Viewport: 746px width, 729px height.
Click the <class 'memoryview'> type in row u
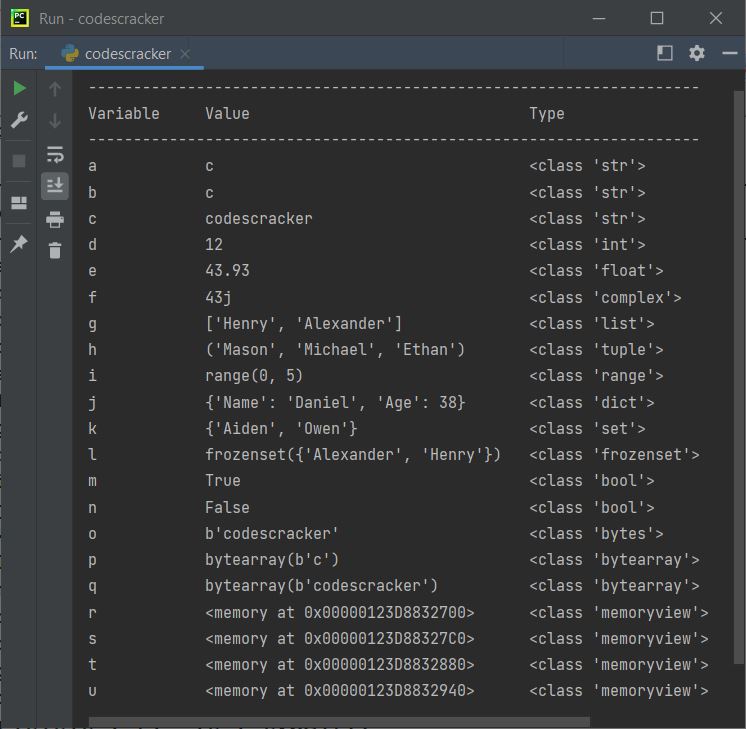point(618,691)
